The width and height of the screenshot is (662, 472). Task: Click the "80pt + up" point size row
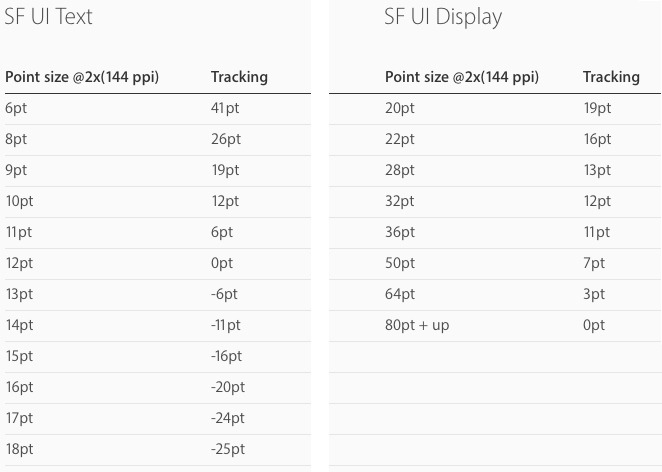[x=417, y=325]
